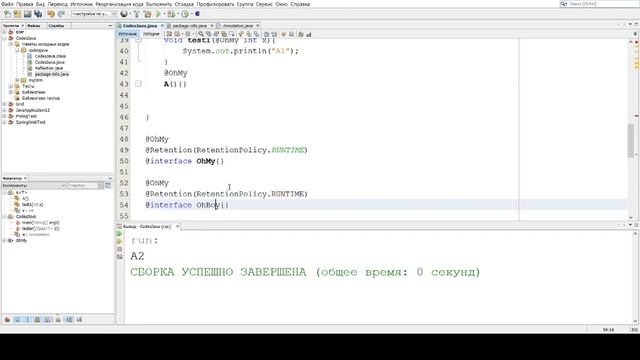Select CodesJava.java in project tree
The image size is (640, 360).
[49, 62]
